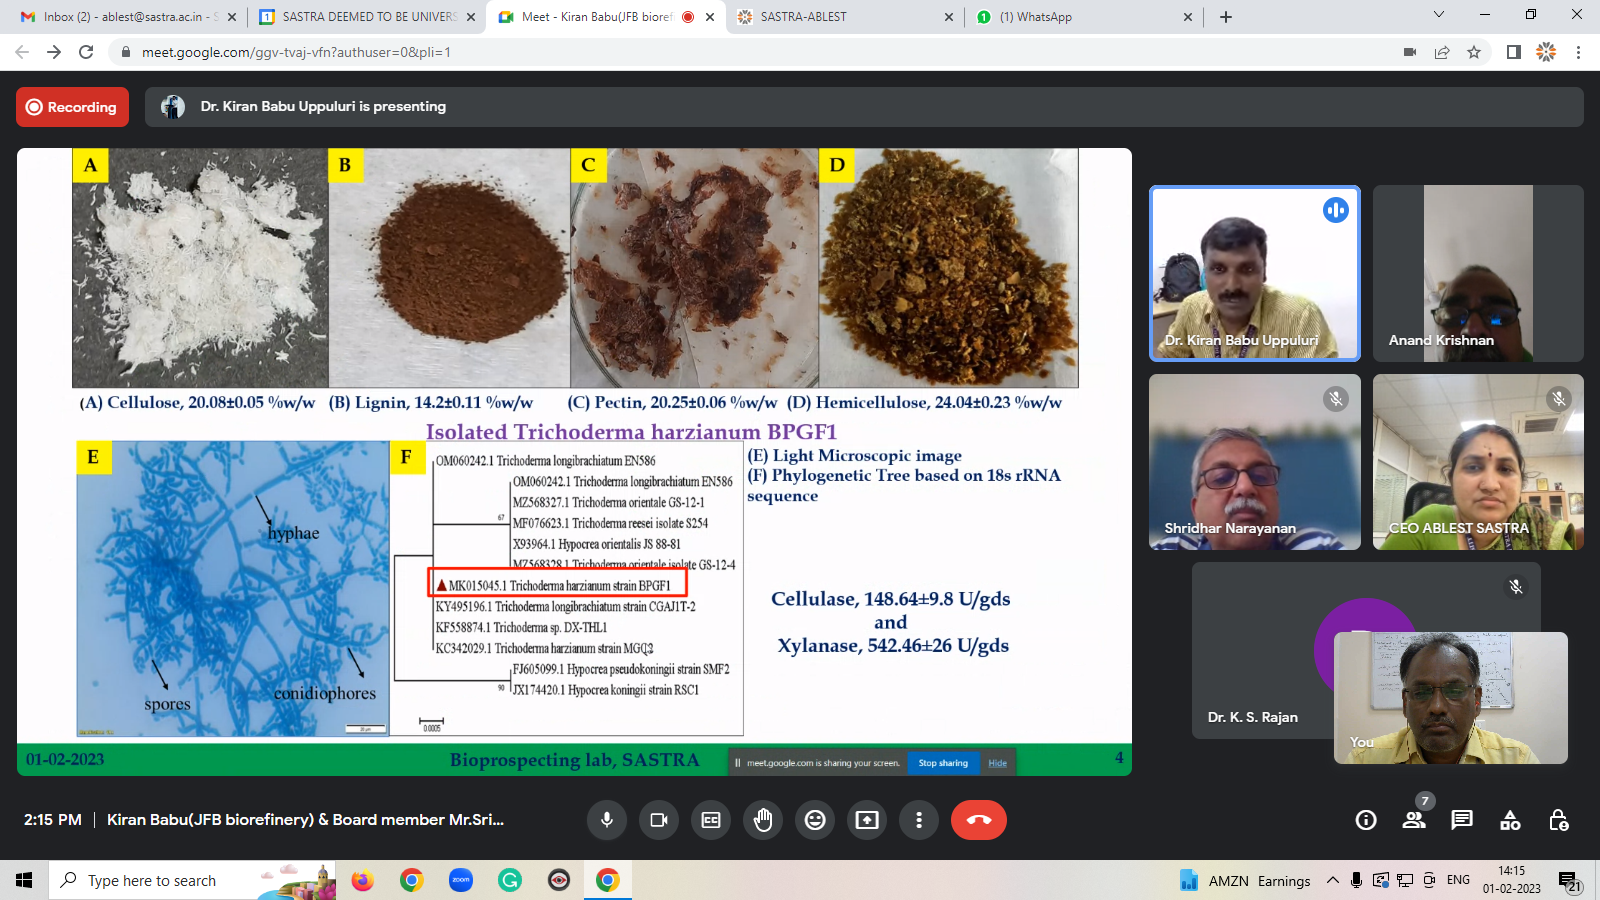Open the Activities panel icon
Image resolution: width=1600 pixels, height=900 pixels.
[x=1510, y=820]
